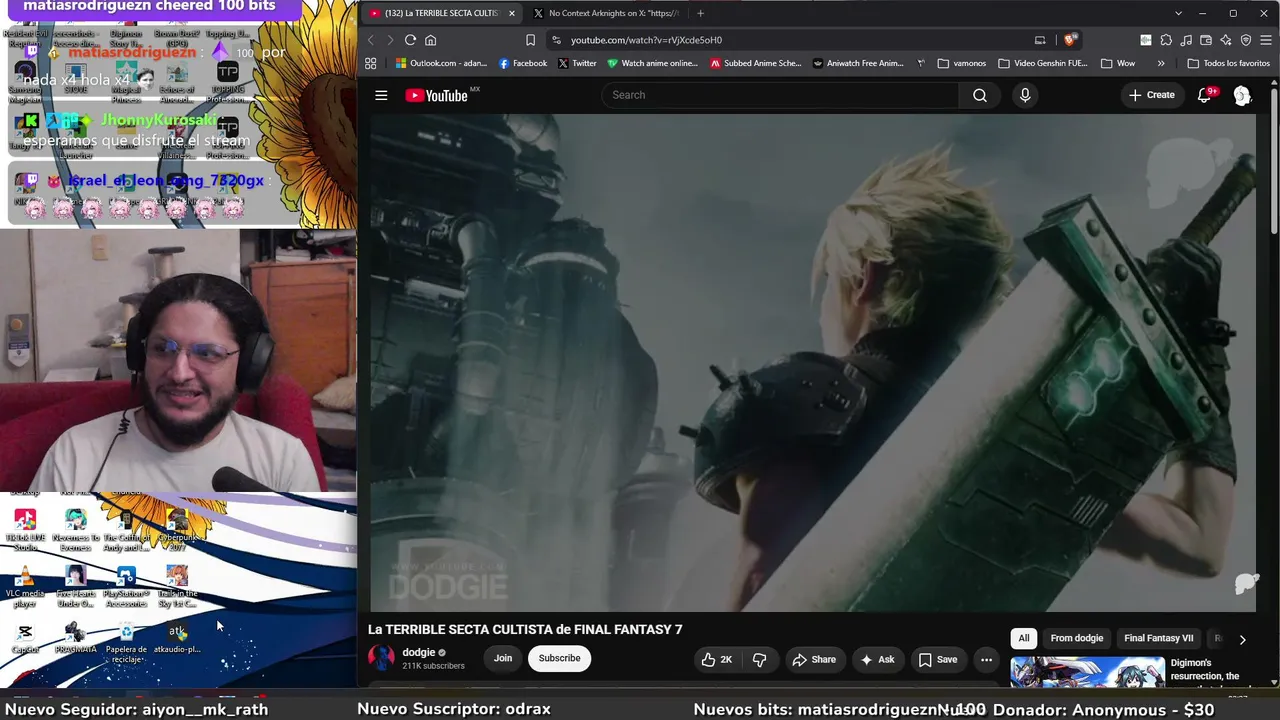The width and height of the screenshot is (1280, 720).
Task: Select the Final Fantasy VII filter chip
Action: pos(1159,638)
